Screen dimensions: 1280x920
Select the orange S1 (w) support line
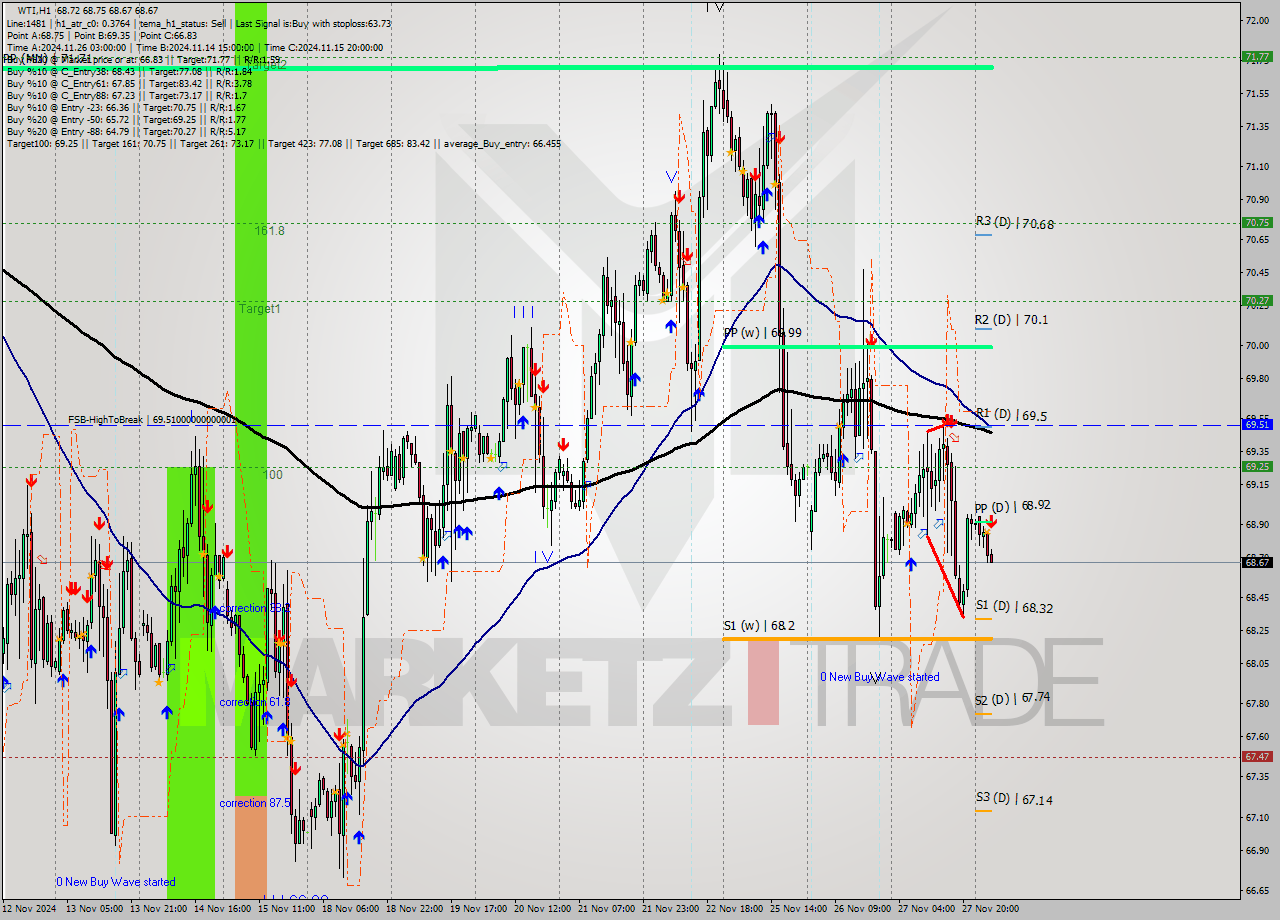coord(857,638)
